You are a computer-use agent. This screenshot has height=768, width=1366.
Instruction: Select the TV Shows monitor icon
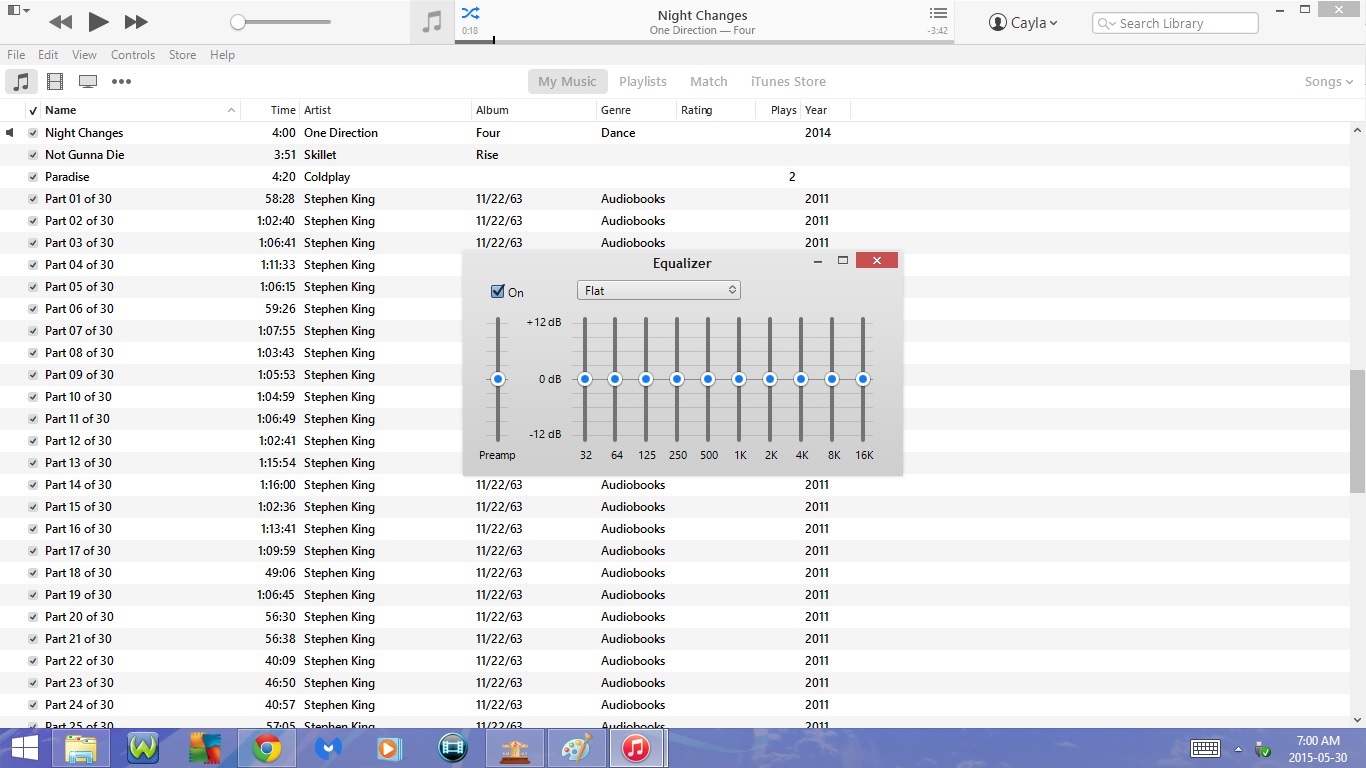point(88,82)
